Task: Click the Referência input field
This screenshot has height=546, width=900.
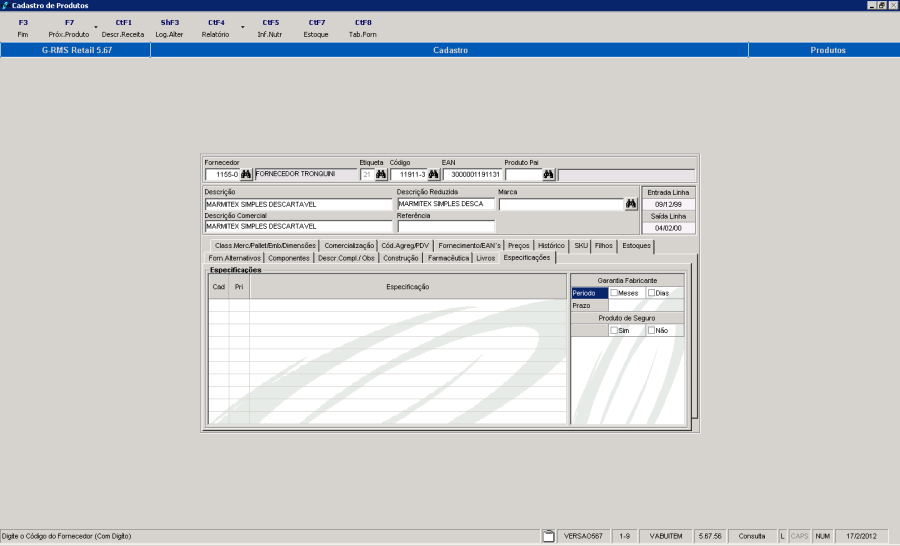Action: pyautogui.click(x=446, y=226)
